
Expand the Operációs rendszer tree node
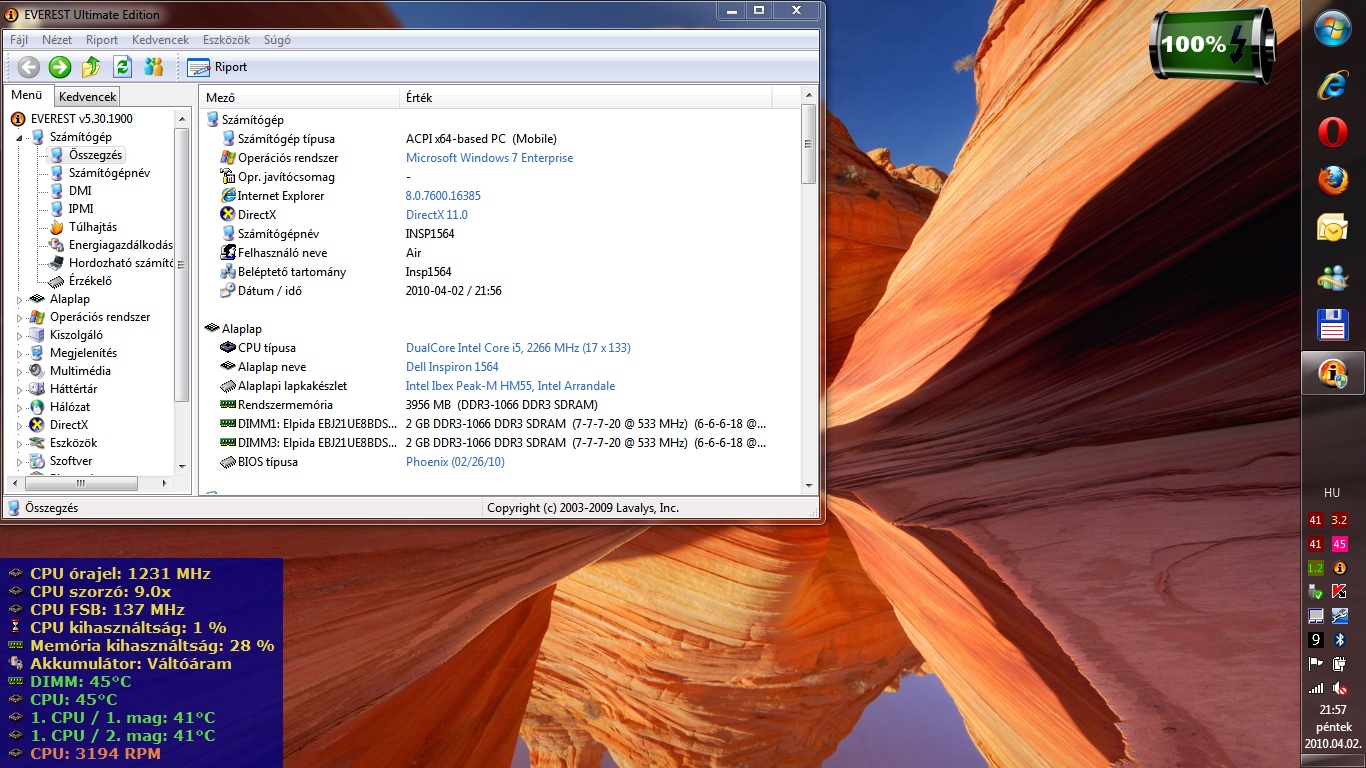click(20, 317)
